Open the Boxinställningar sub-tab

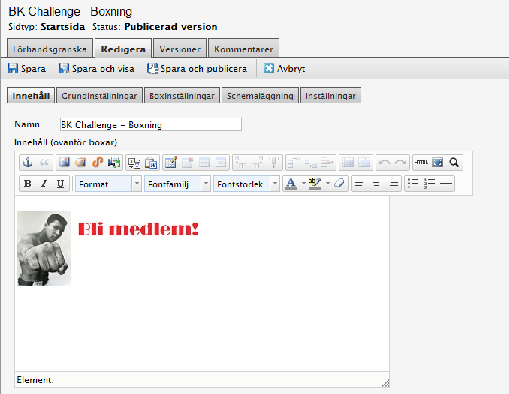pos(182,96)
